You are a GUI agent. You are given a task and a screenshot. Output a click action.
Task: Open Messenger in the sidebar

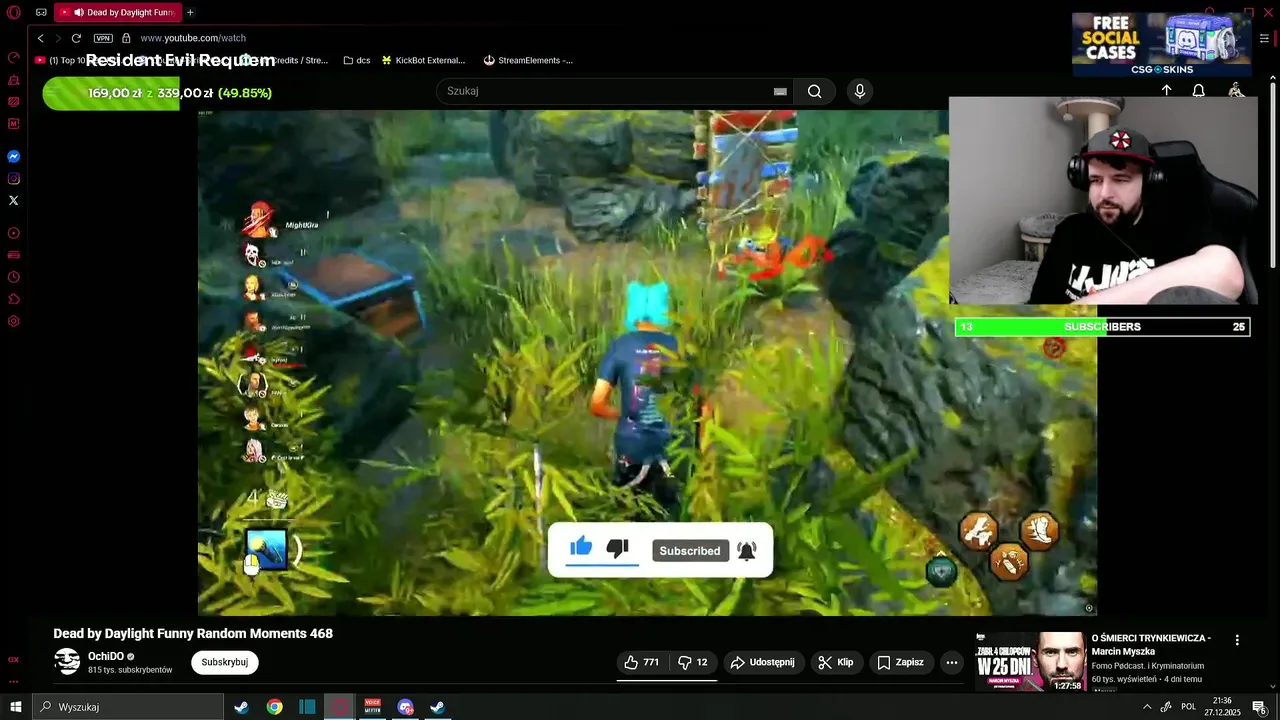(13, 157)
